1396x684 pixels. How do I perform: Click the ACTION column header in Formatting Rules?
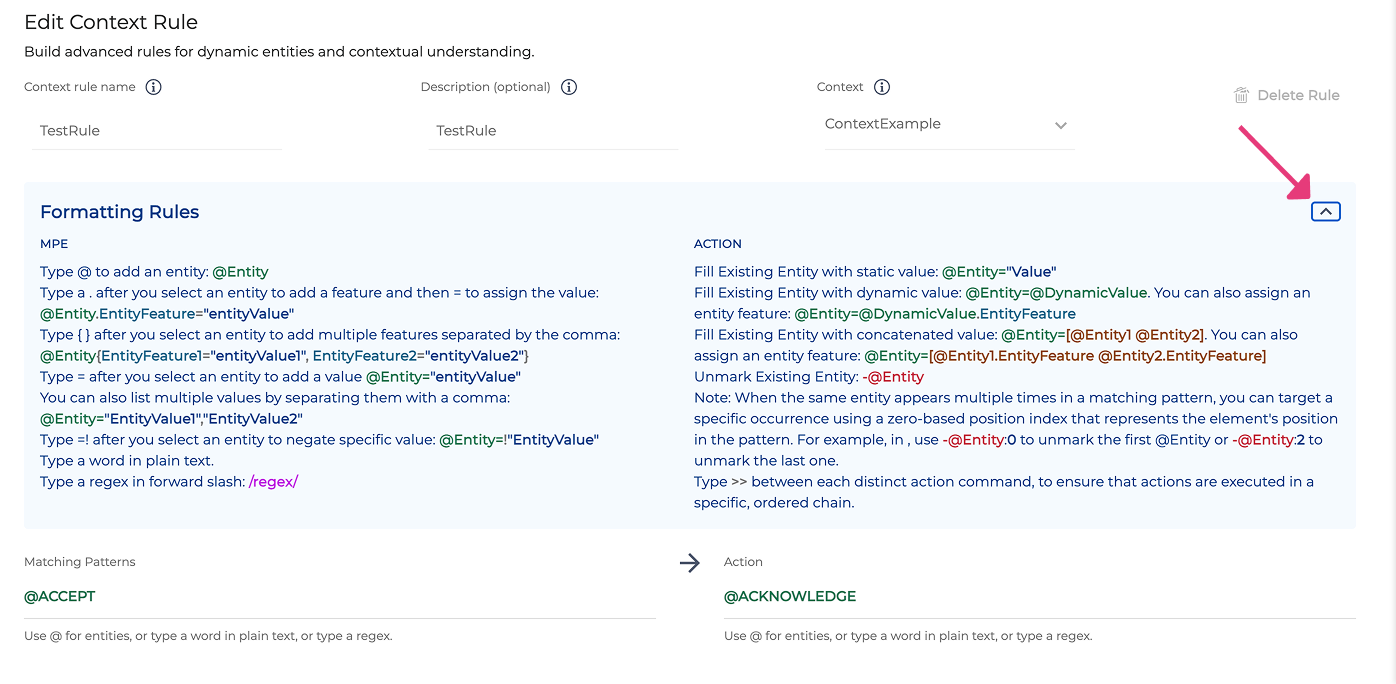point(718,244)
